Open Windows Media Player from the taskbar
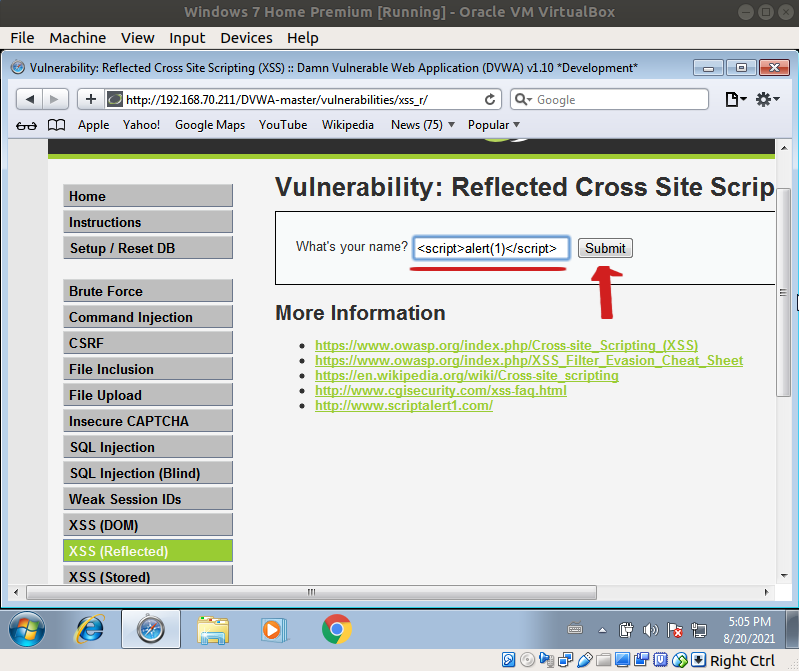The image size is (799, 671). [274, 630]
